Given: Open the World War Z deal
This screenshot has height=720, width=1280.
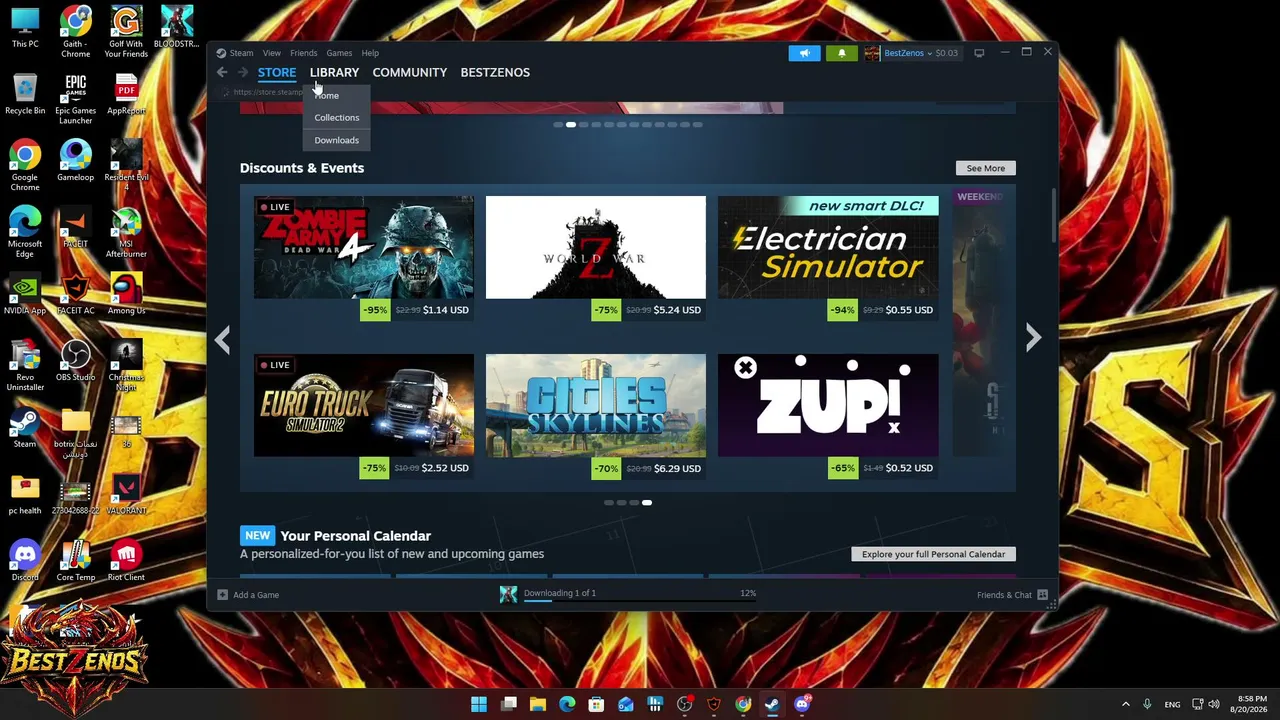Looking at the screenshot, I should 596,248.
